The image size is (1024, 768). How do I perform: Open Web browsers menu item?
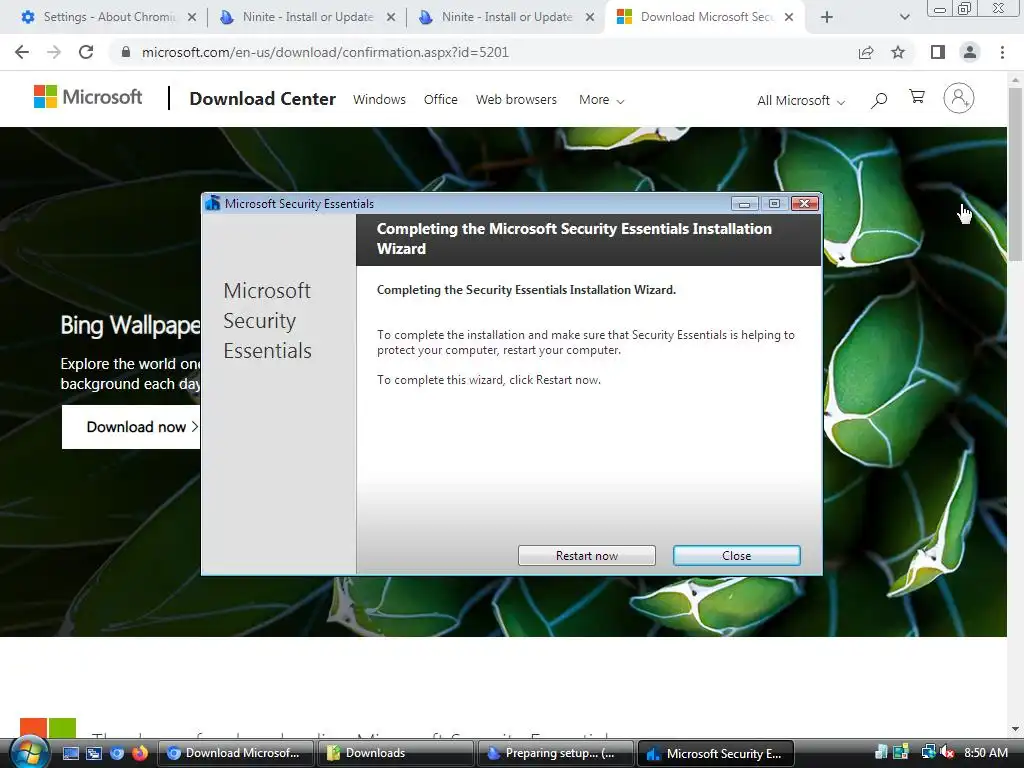516,99
